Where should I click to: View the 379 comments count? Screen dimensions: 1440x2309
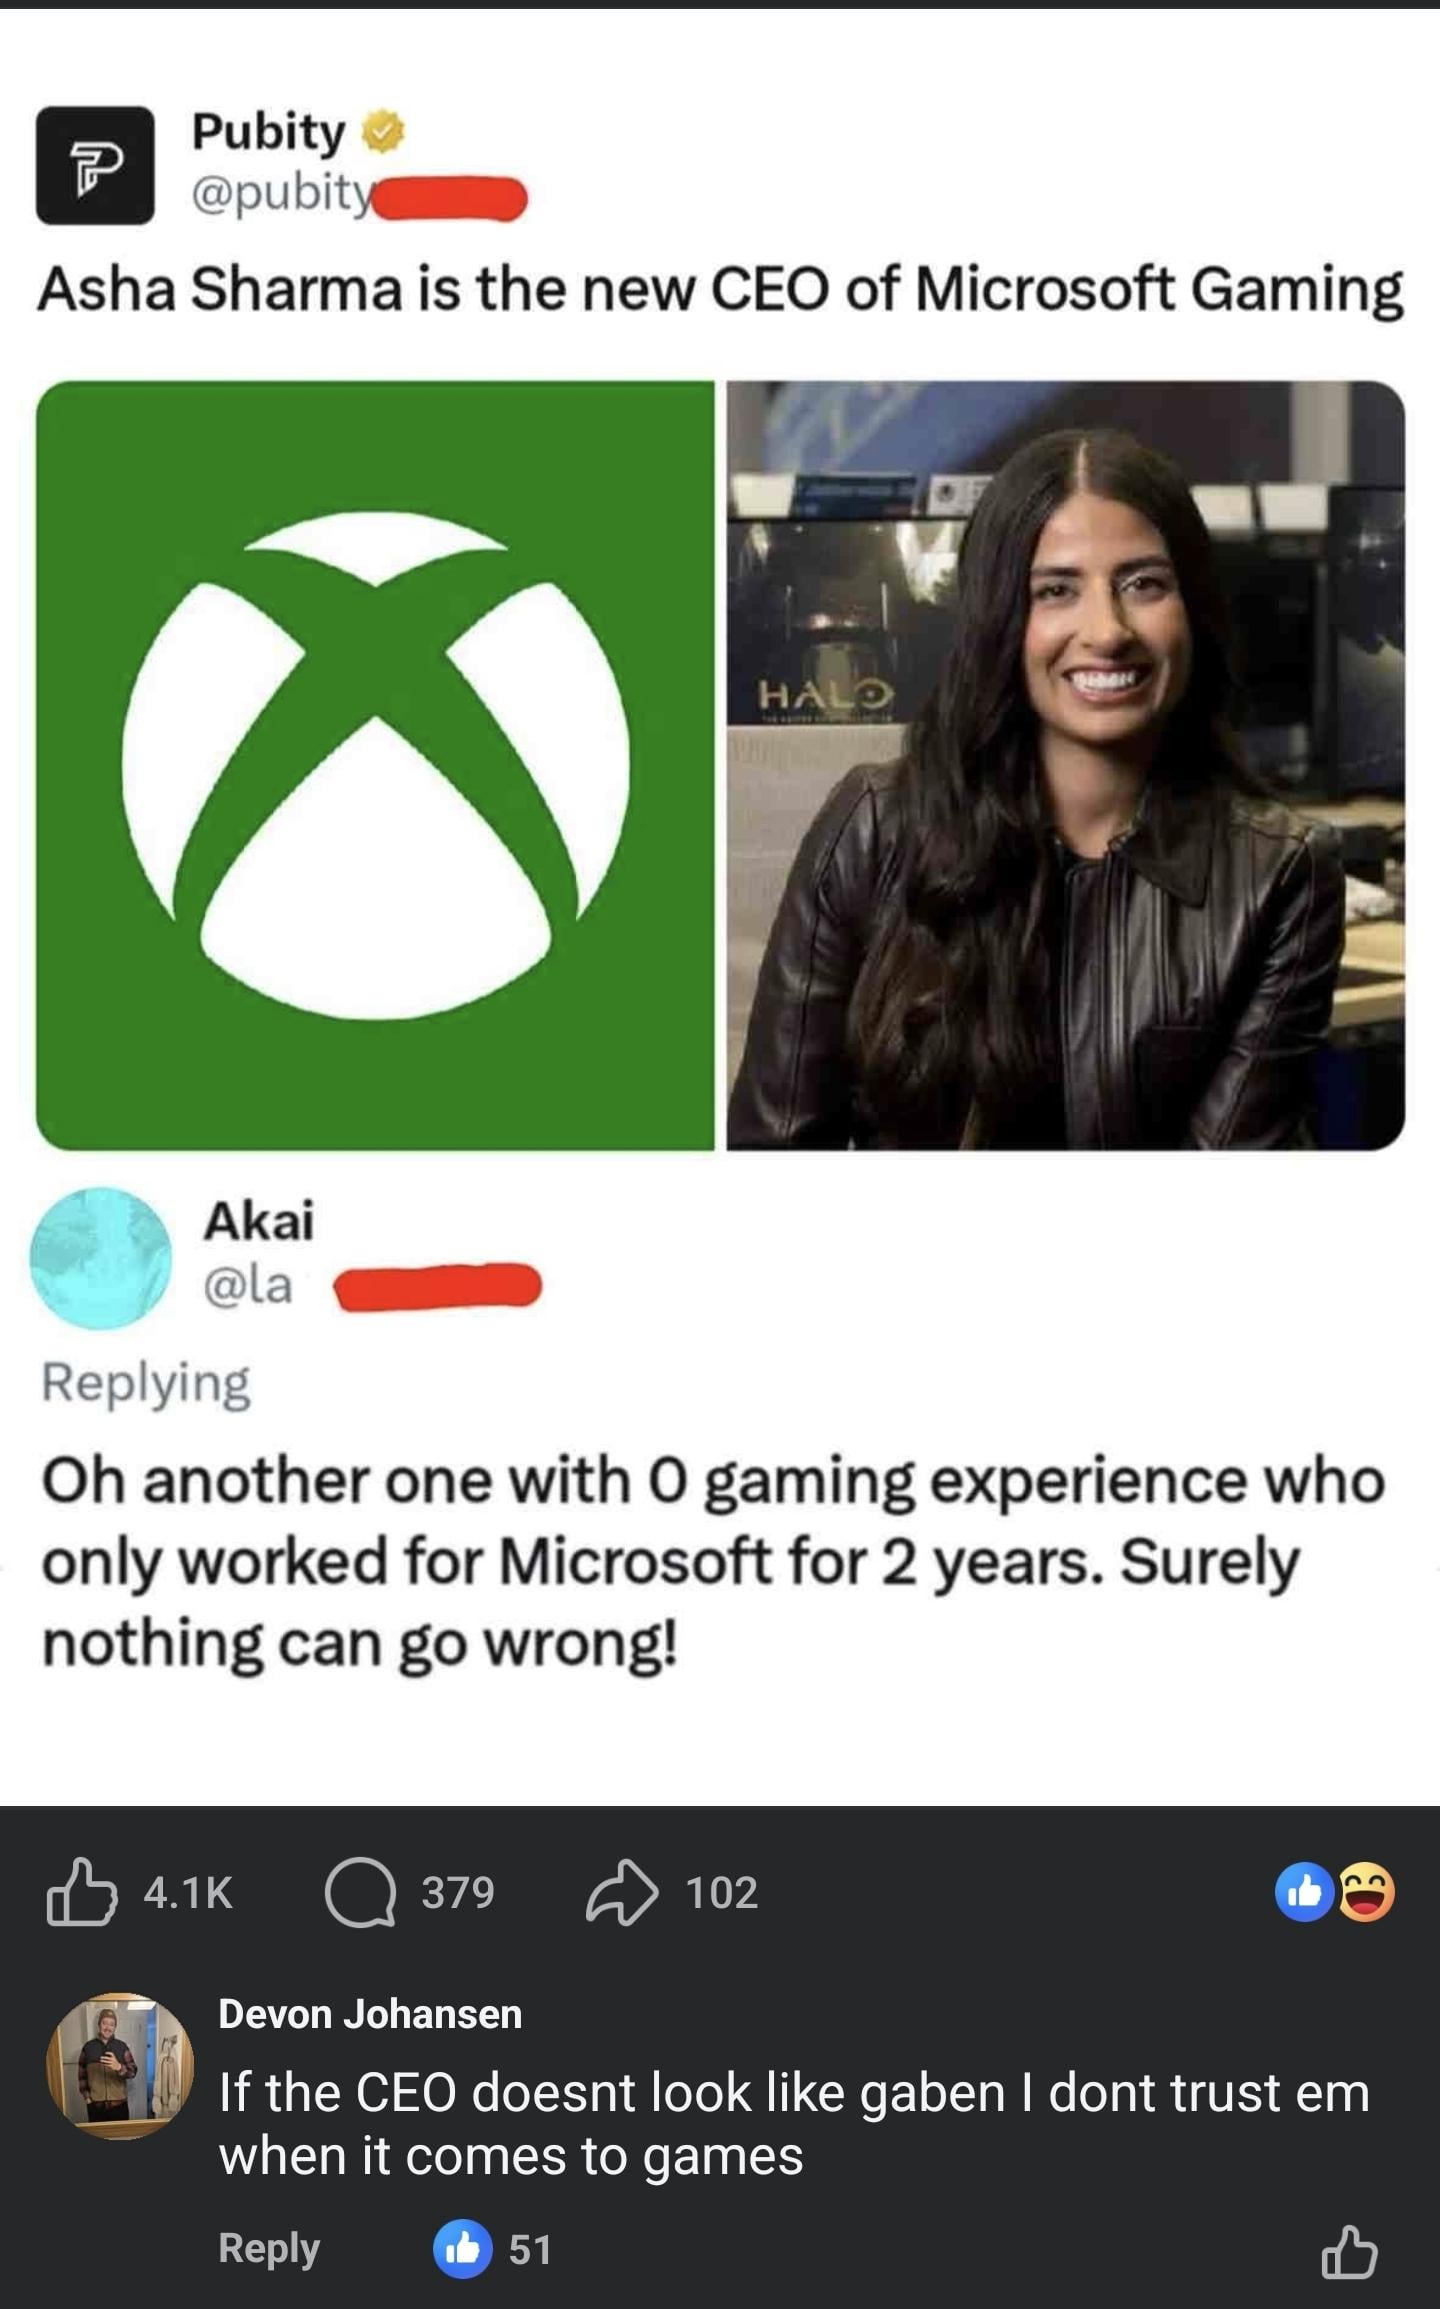pyautogui.click(x=458, y=1892)
